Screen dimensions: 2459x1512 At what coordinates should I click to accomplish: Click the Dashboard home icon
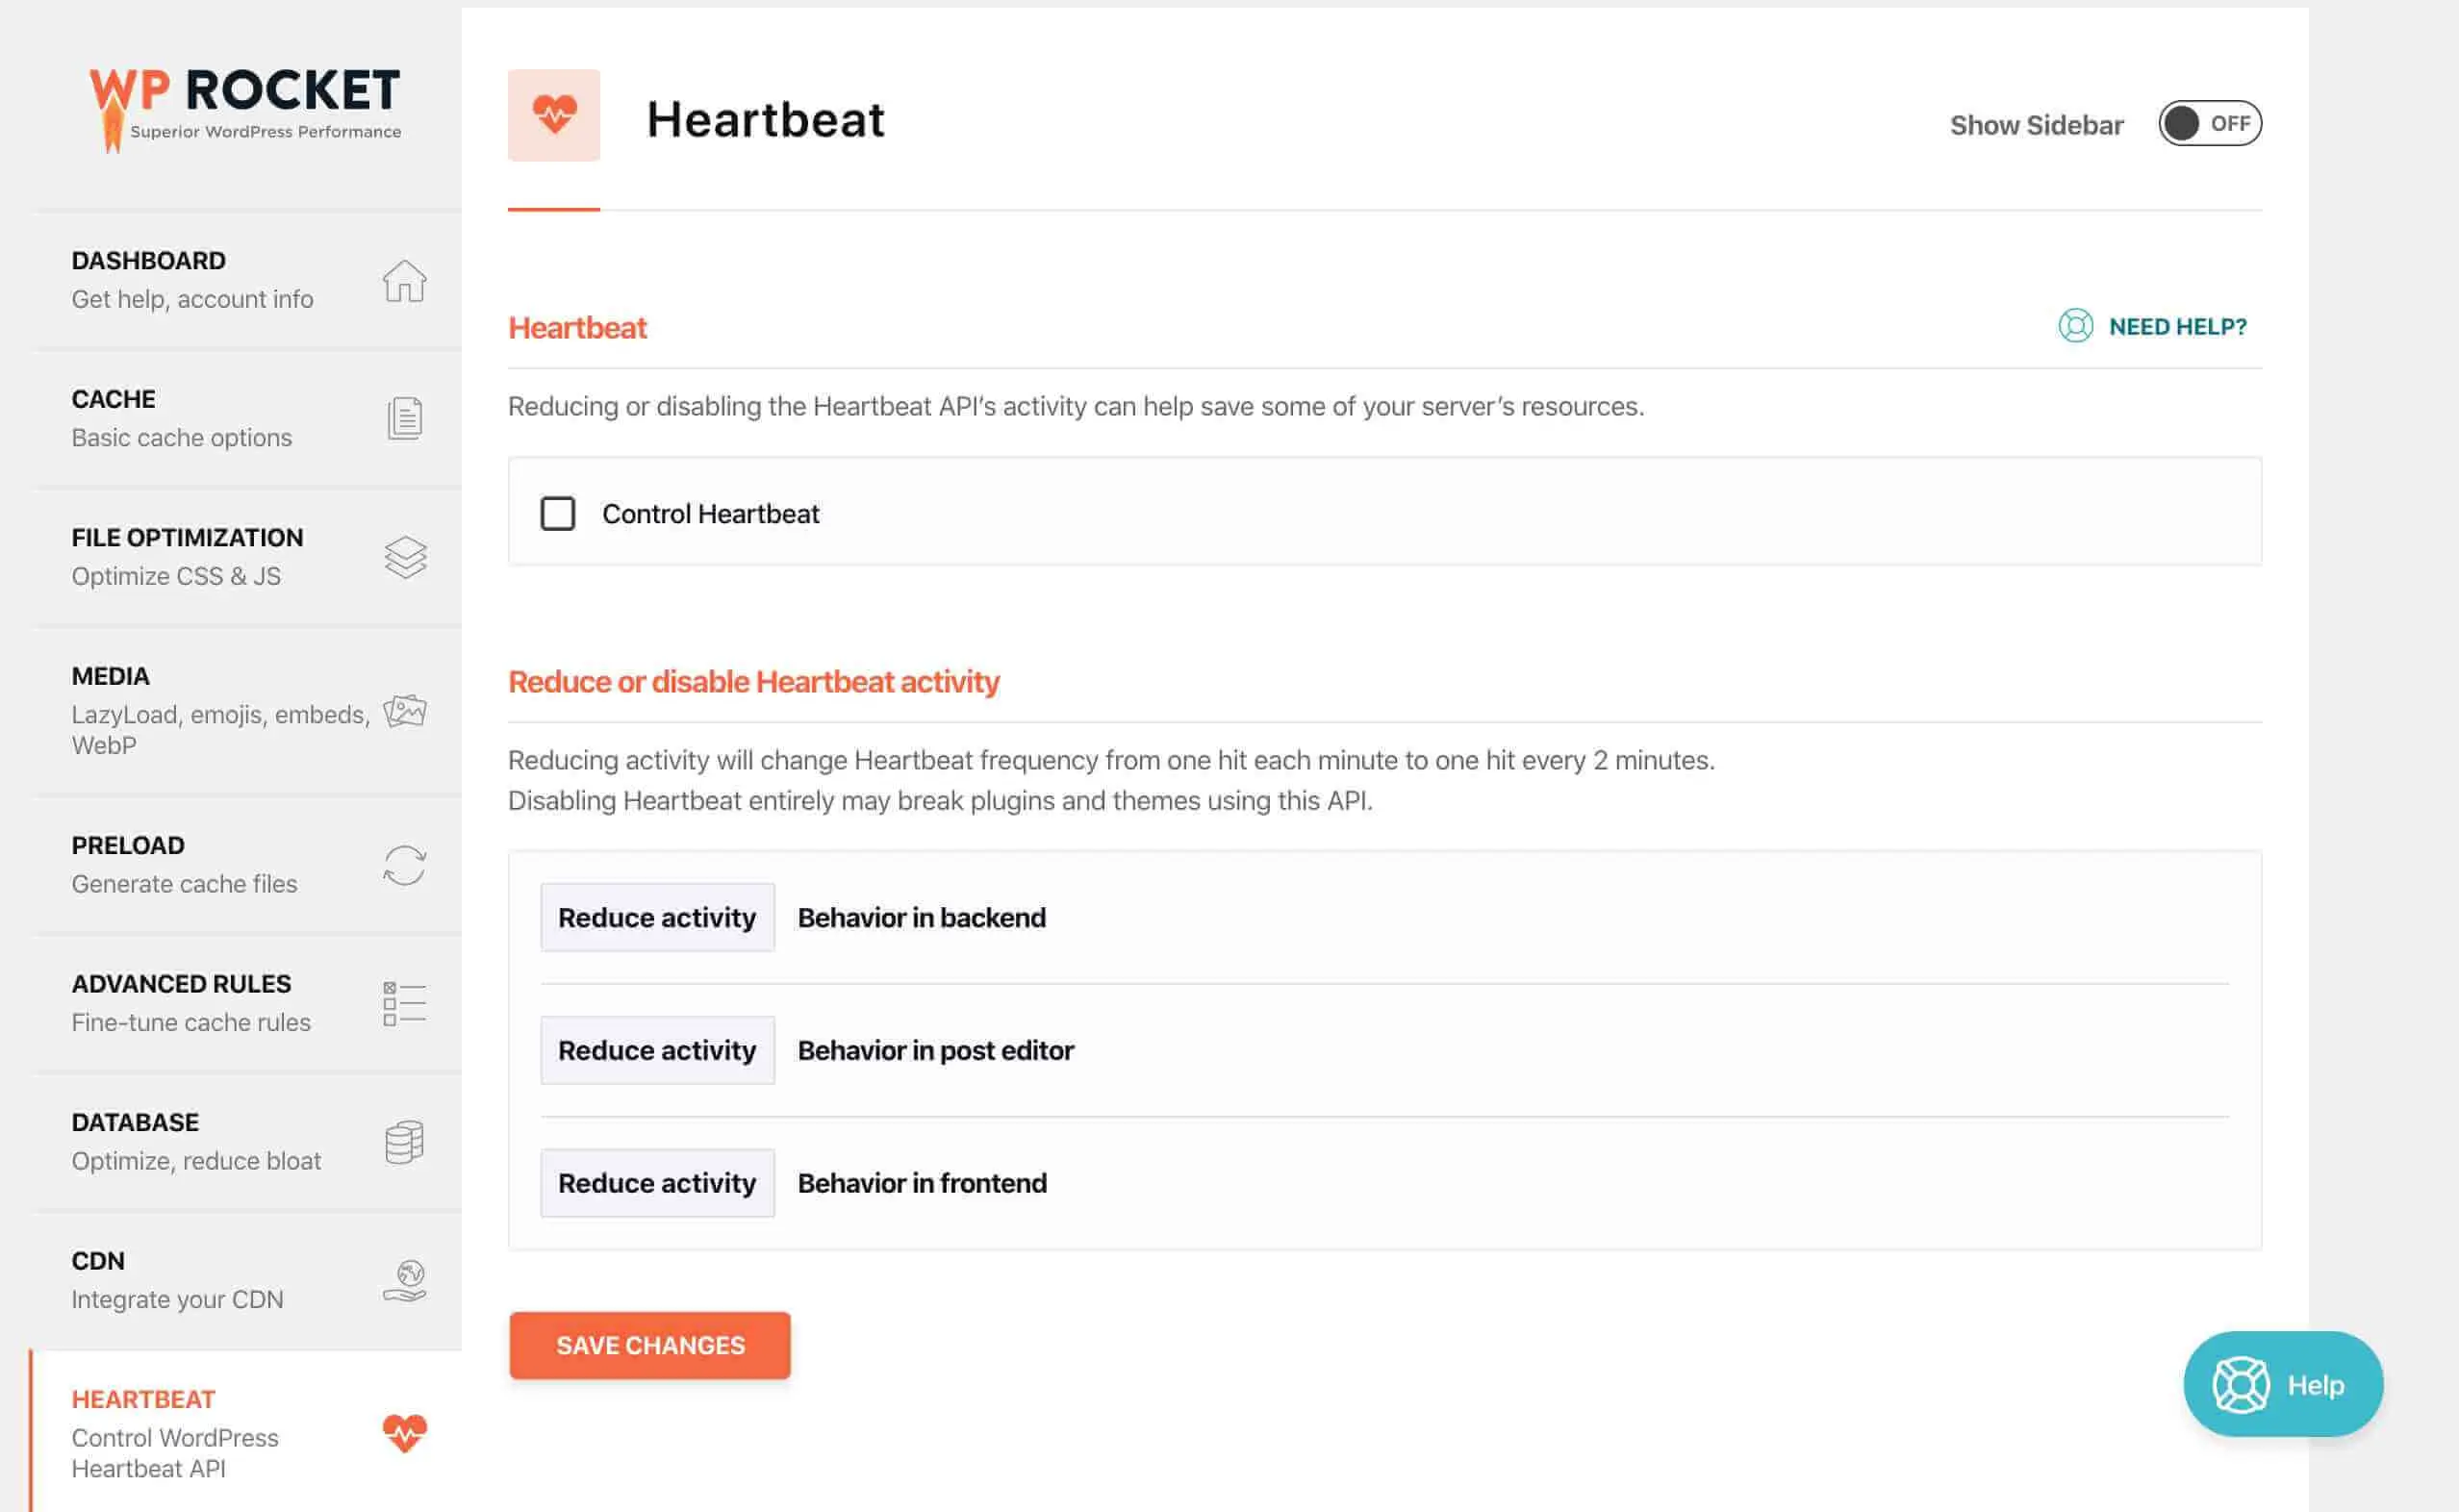[x=404, y=281]
